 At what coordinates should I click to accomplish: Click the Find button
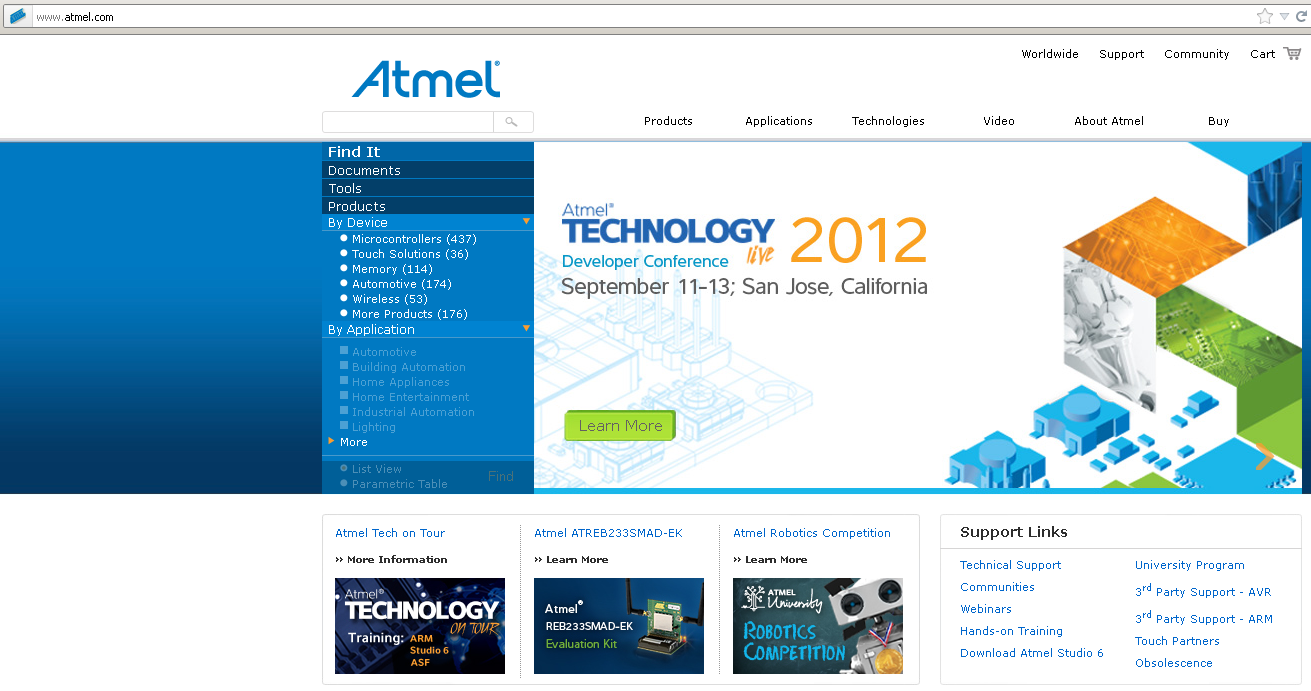[501, 476]
